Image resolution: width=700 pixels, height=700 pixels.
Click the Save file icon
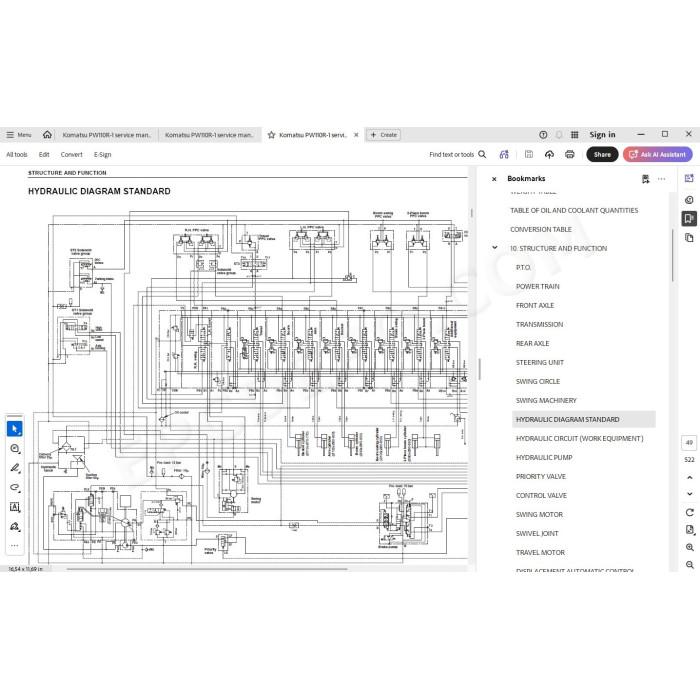tap(529, 154)
